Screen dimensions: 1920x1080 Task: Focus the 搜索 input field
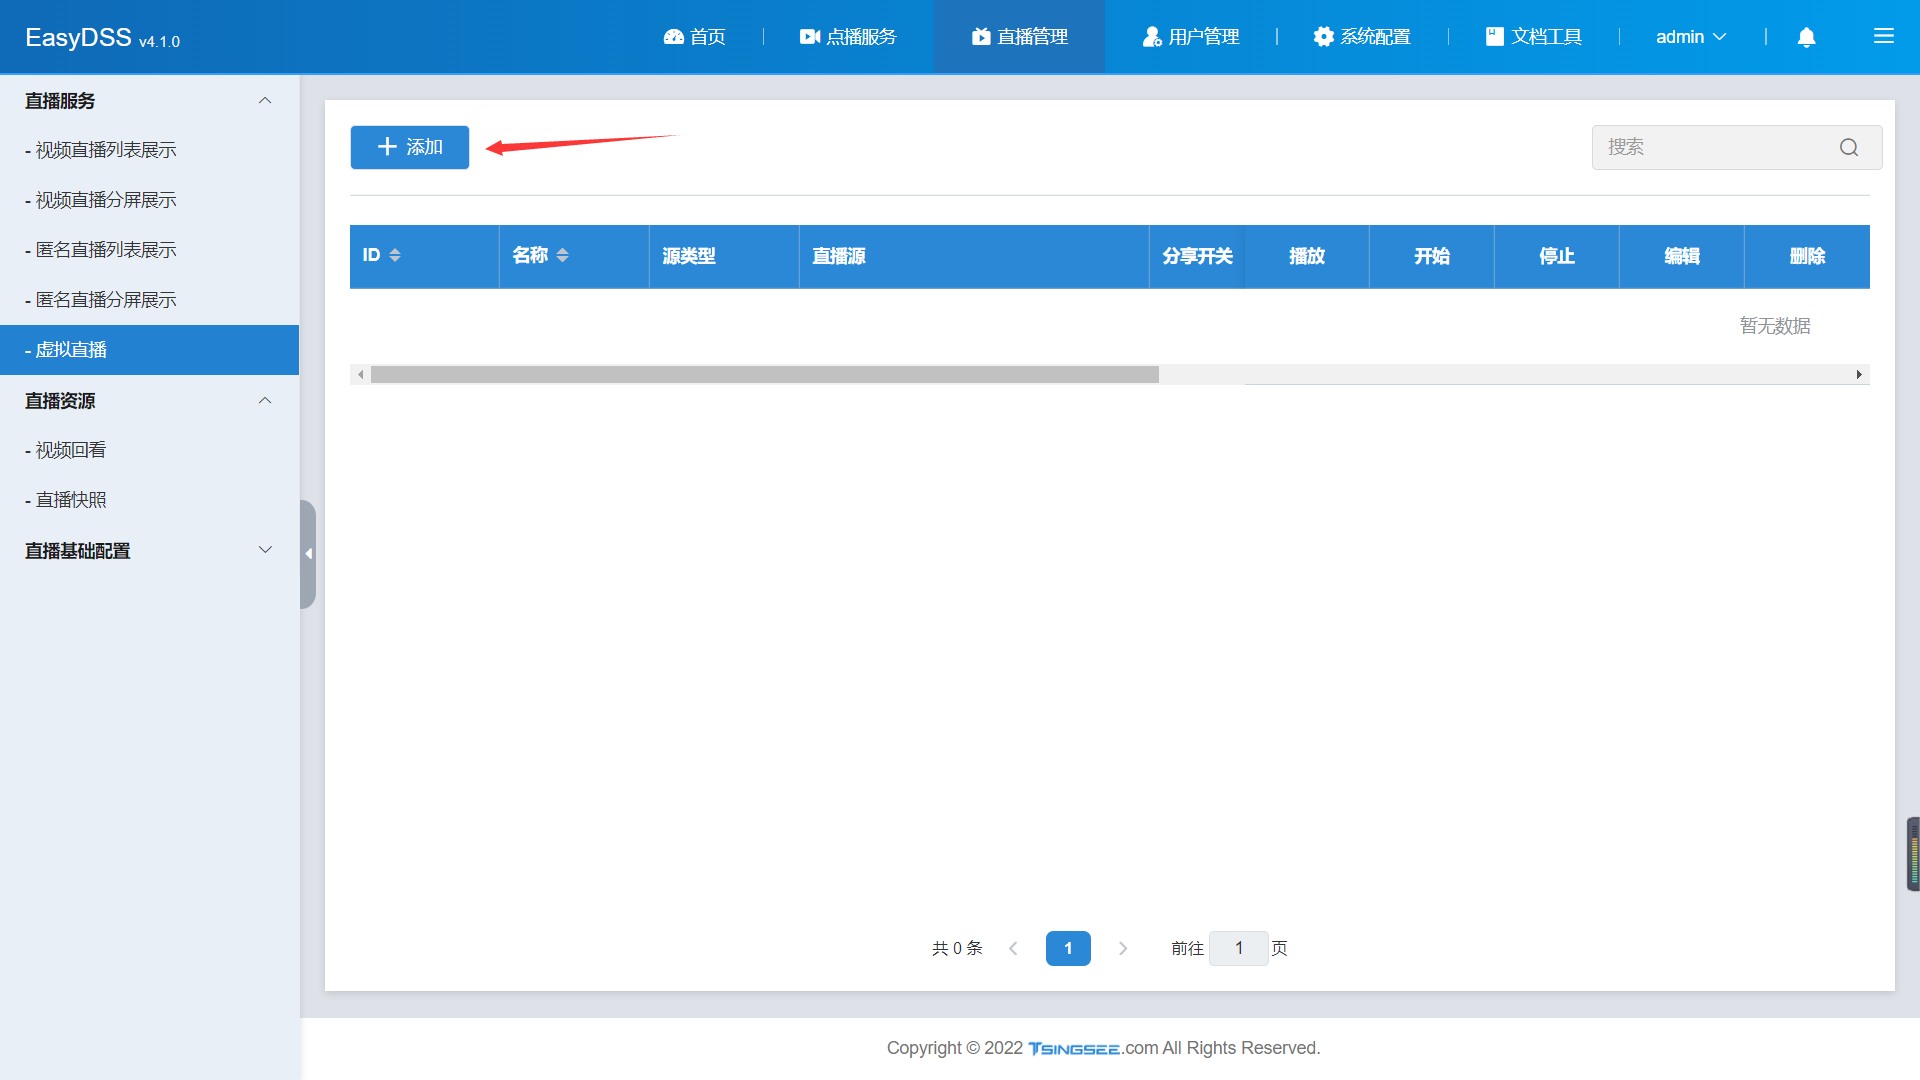click(1712, 148)
